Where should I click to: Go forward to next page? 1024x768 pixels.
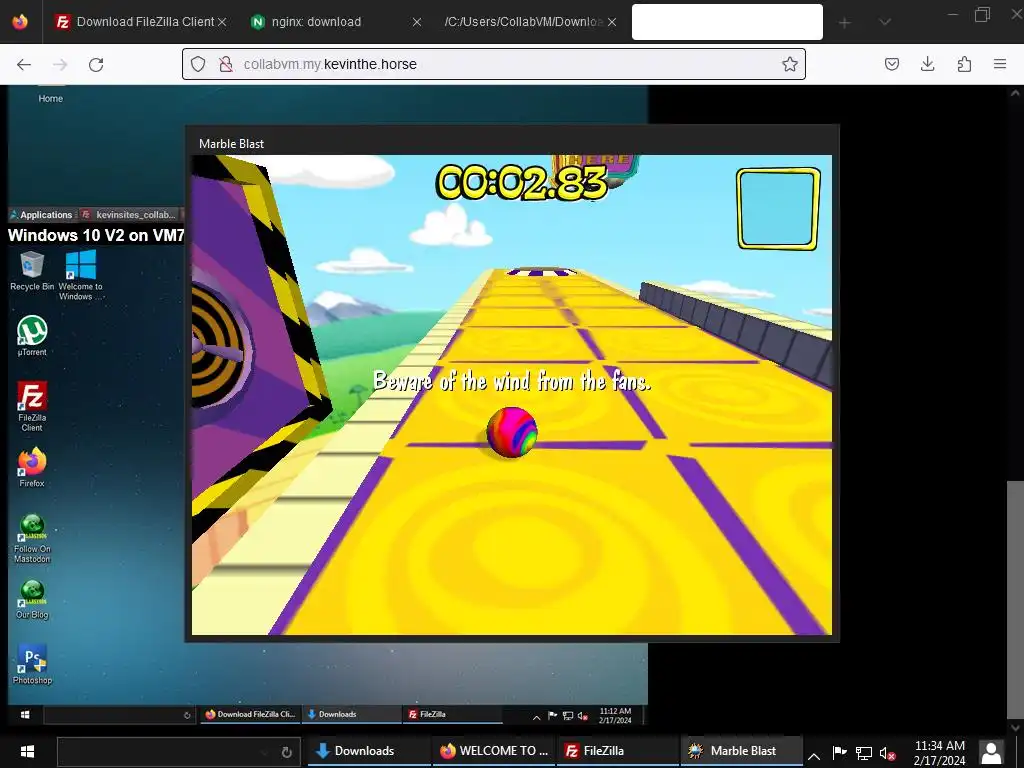(60, 64)
